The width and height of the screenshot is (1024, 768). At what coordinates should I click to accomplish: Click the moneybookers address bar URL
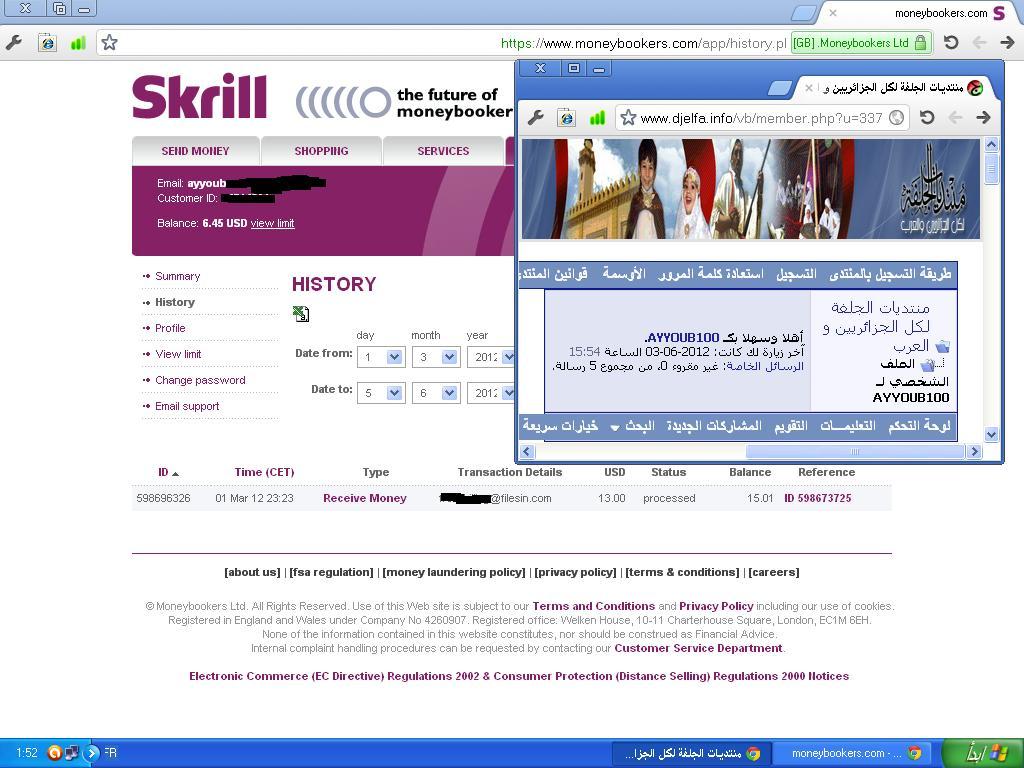coord(644,43)
